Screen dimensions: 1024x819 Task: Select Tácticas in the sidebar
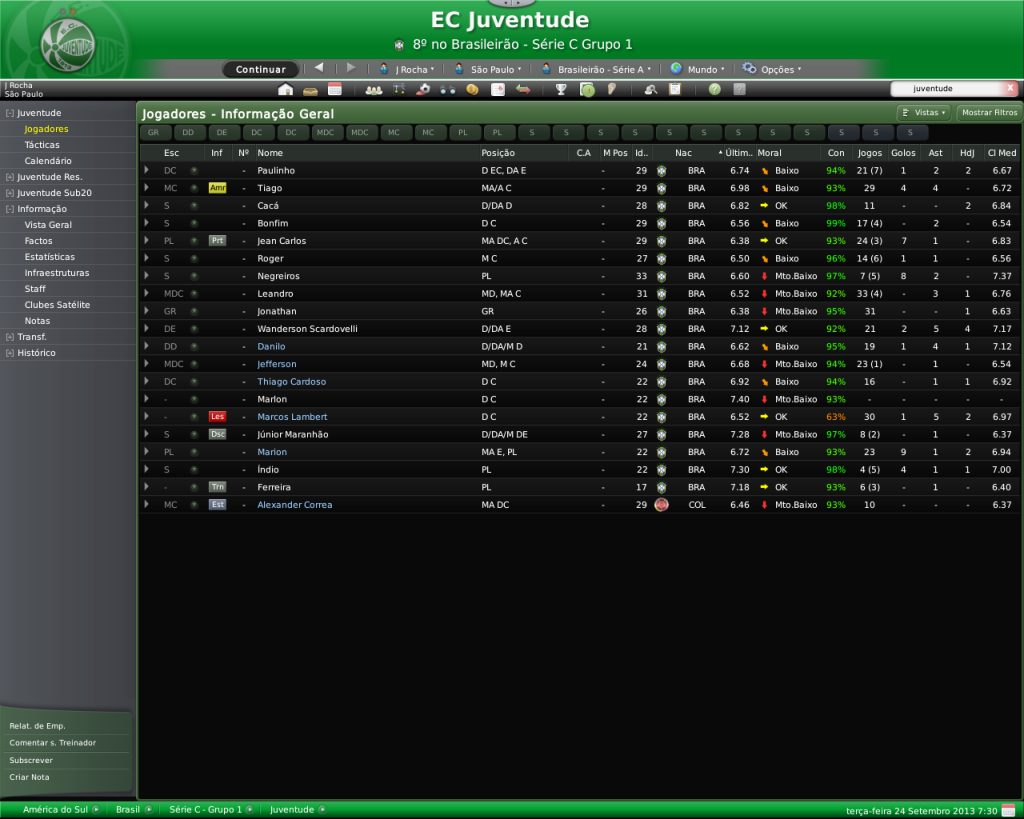(x=42, y=145)
